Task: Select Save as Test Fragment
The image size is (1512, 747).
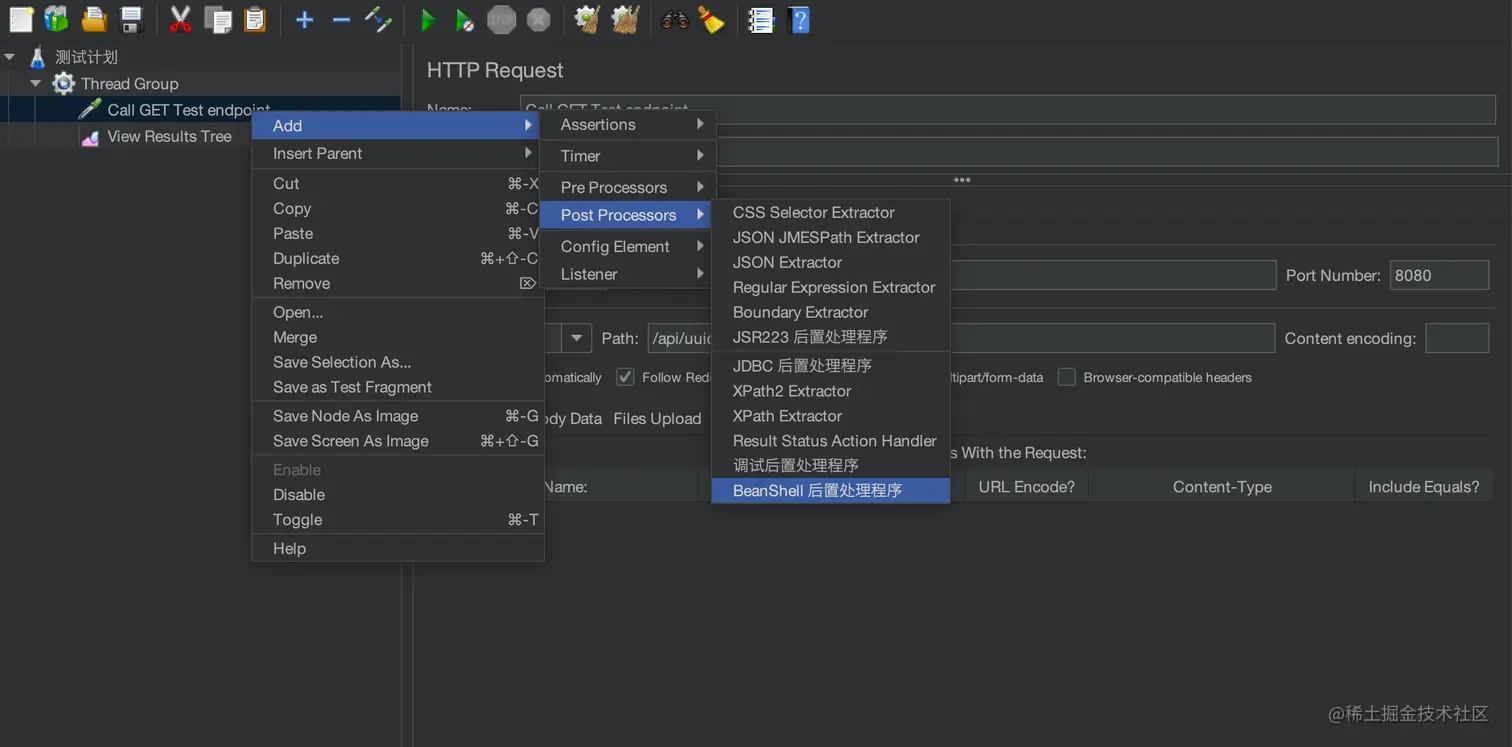Action: point(397,387)
